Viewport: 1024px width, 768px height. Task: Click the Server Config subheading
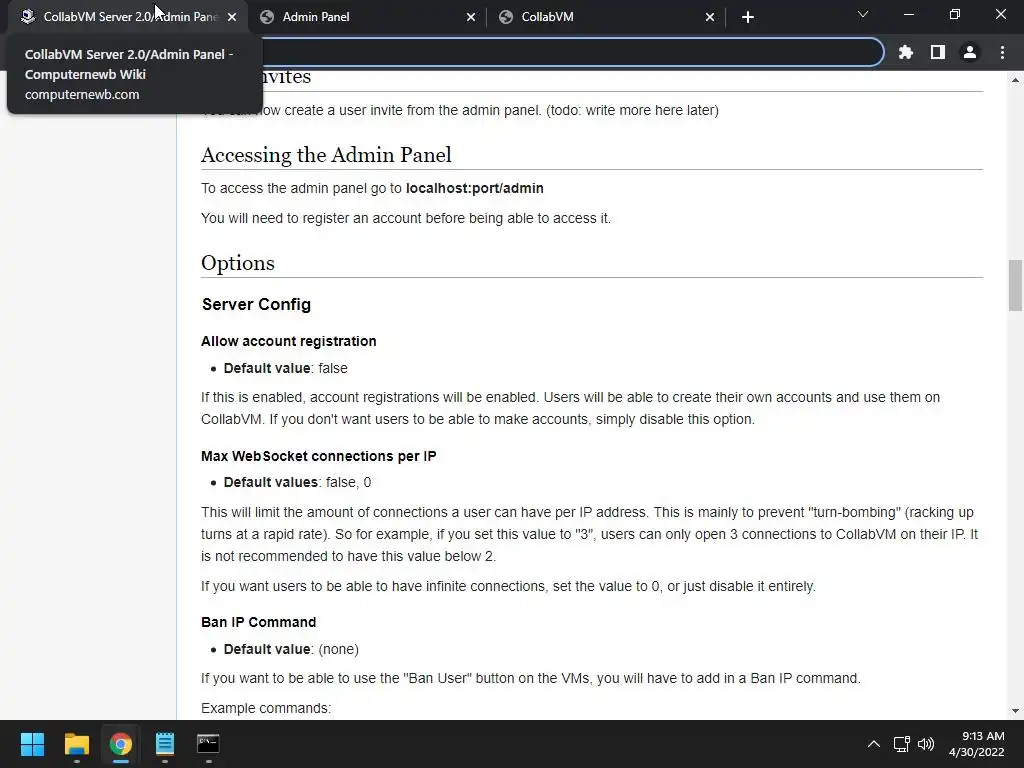click(256, 304)
